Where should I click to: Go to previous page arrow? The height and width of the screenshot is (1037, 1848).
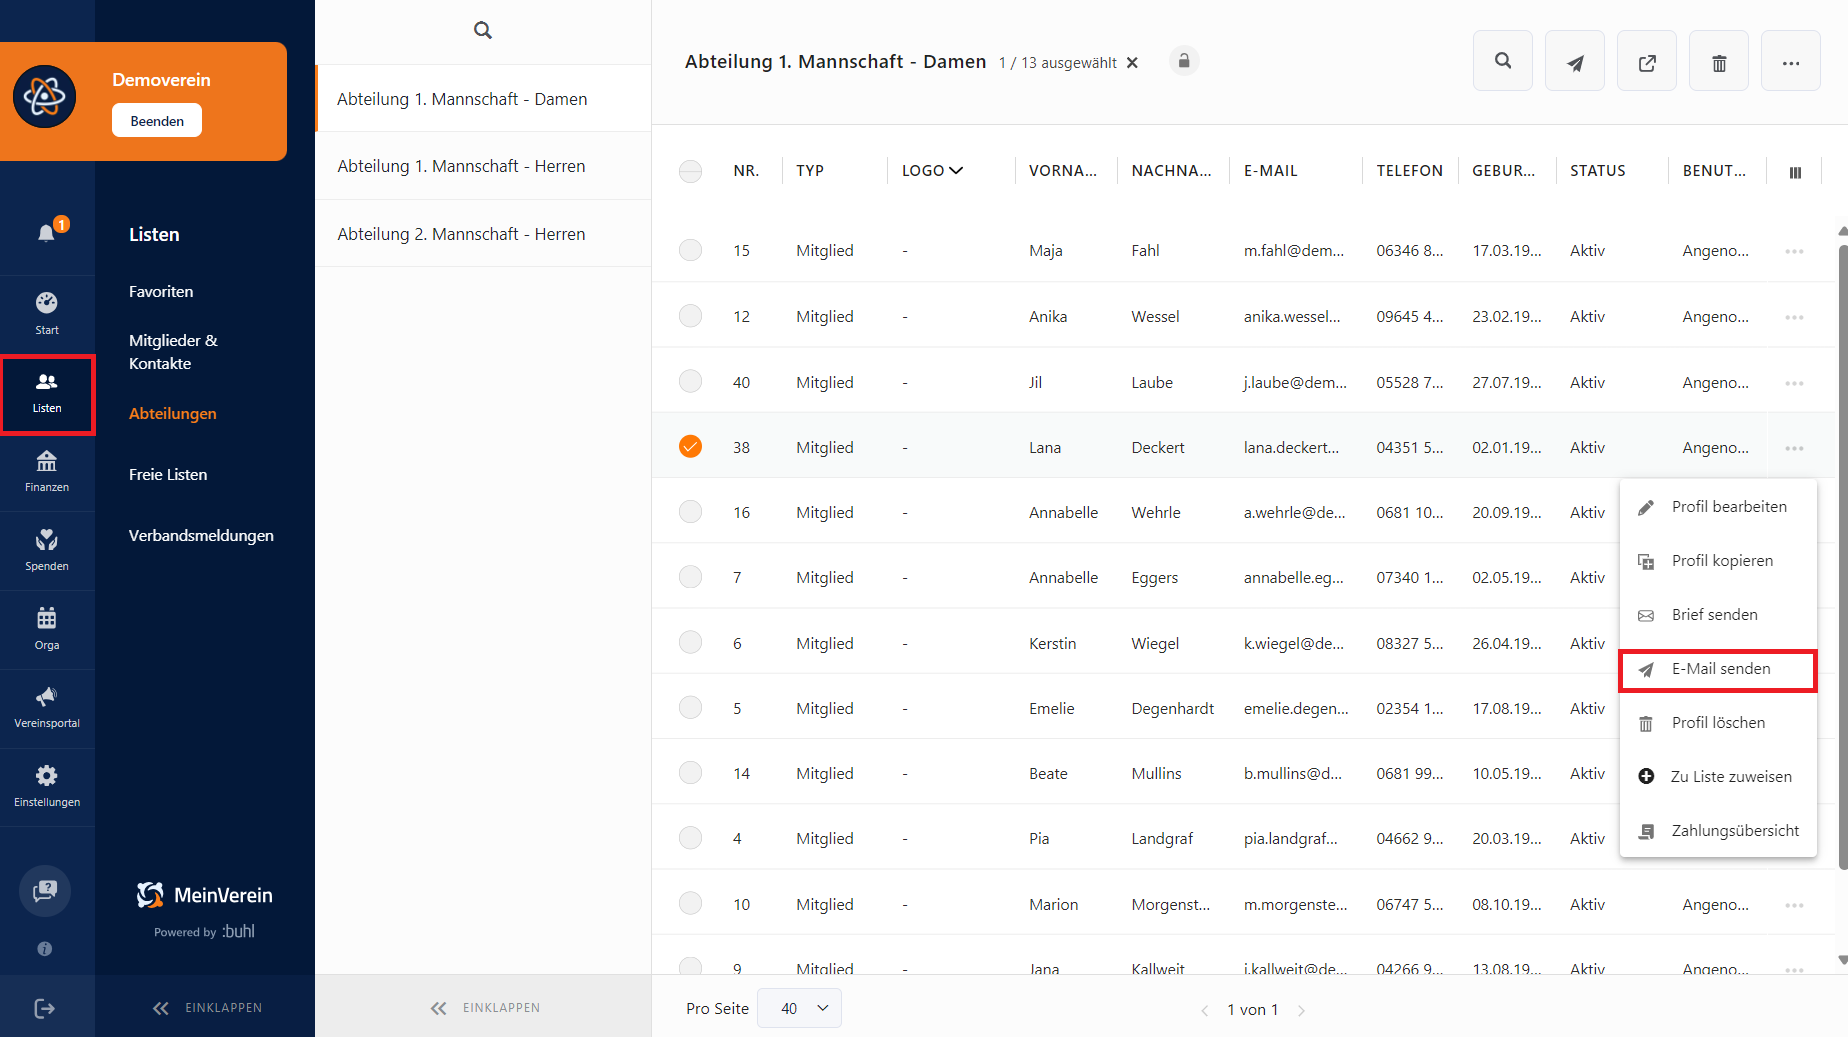click(1205, 1010)
